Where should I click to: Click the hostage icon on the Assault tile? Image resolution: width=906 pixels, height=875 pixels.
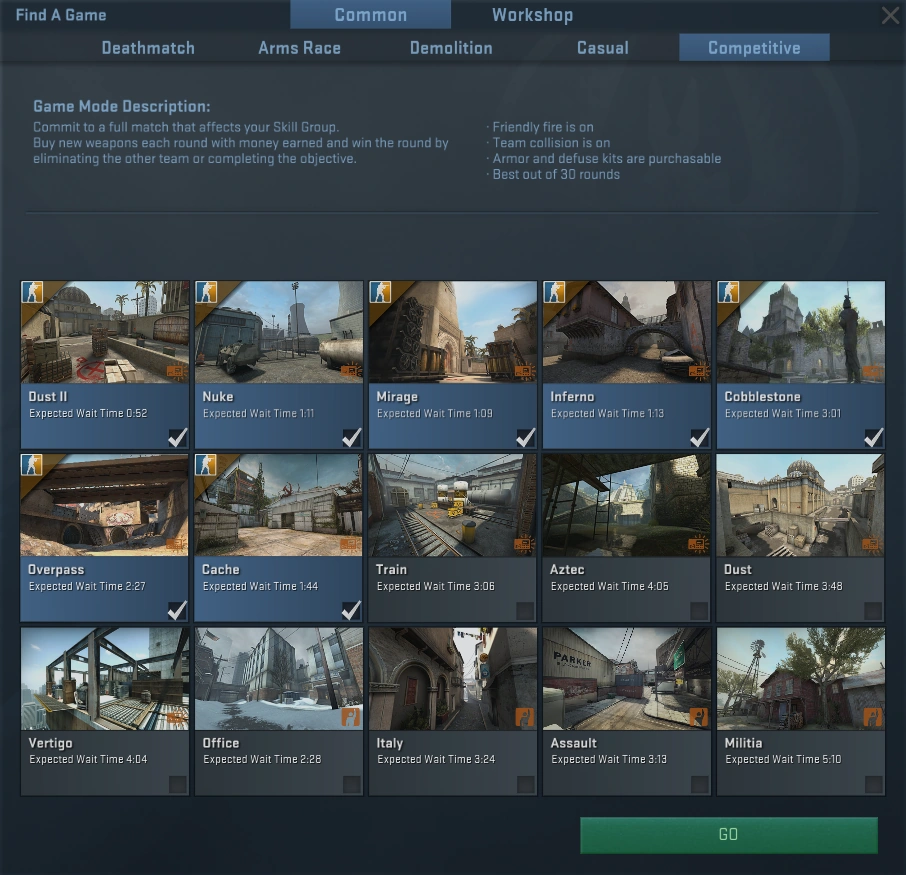[697, 717]
